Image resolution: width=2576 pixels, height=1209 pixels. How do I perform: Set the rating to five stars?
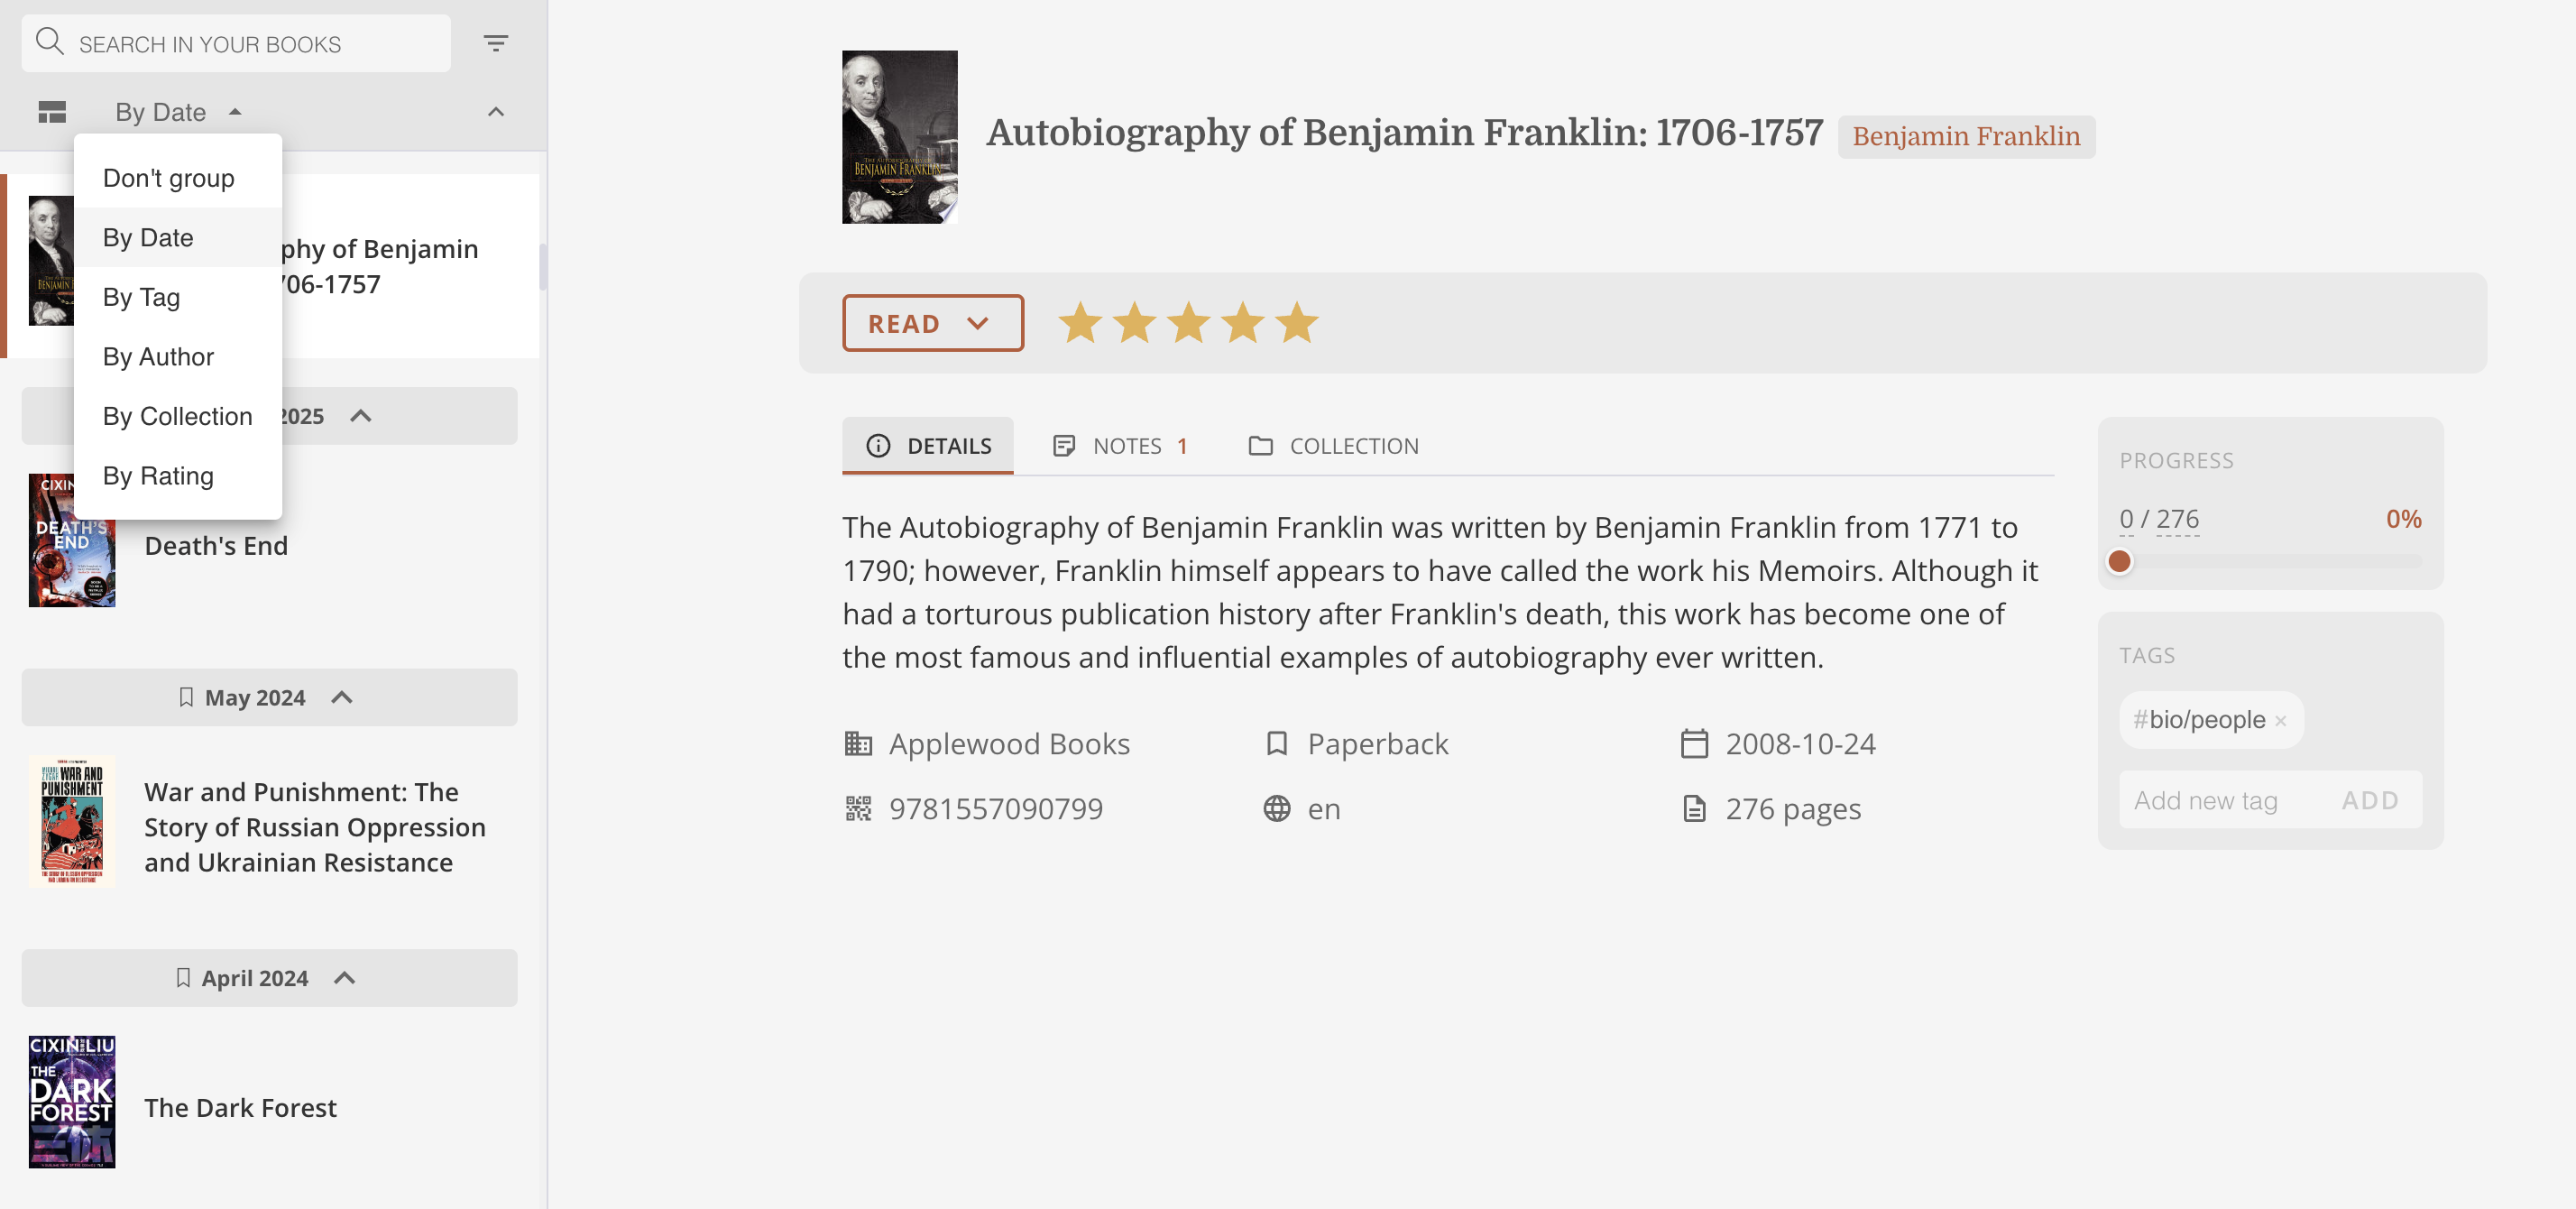pyautogui.click(x=1297, y=322)
